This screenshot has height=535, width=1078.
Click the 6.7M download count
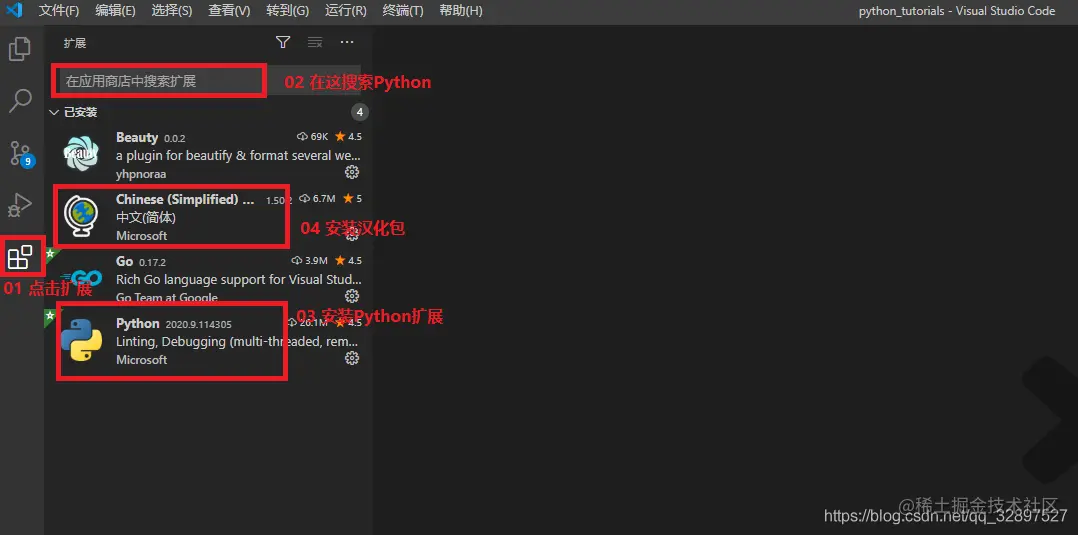pyautogui.click(x=318, y=199)
